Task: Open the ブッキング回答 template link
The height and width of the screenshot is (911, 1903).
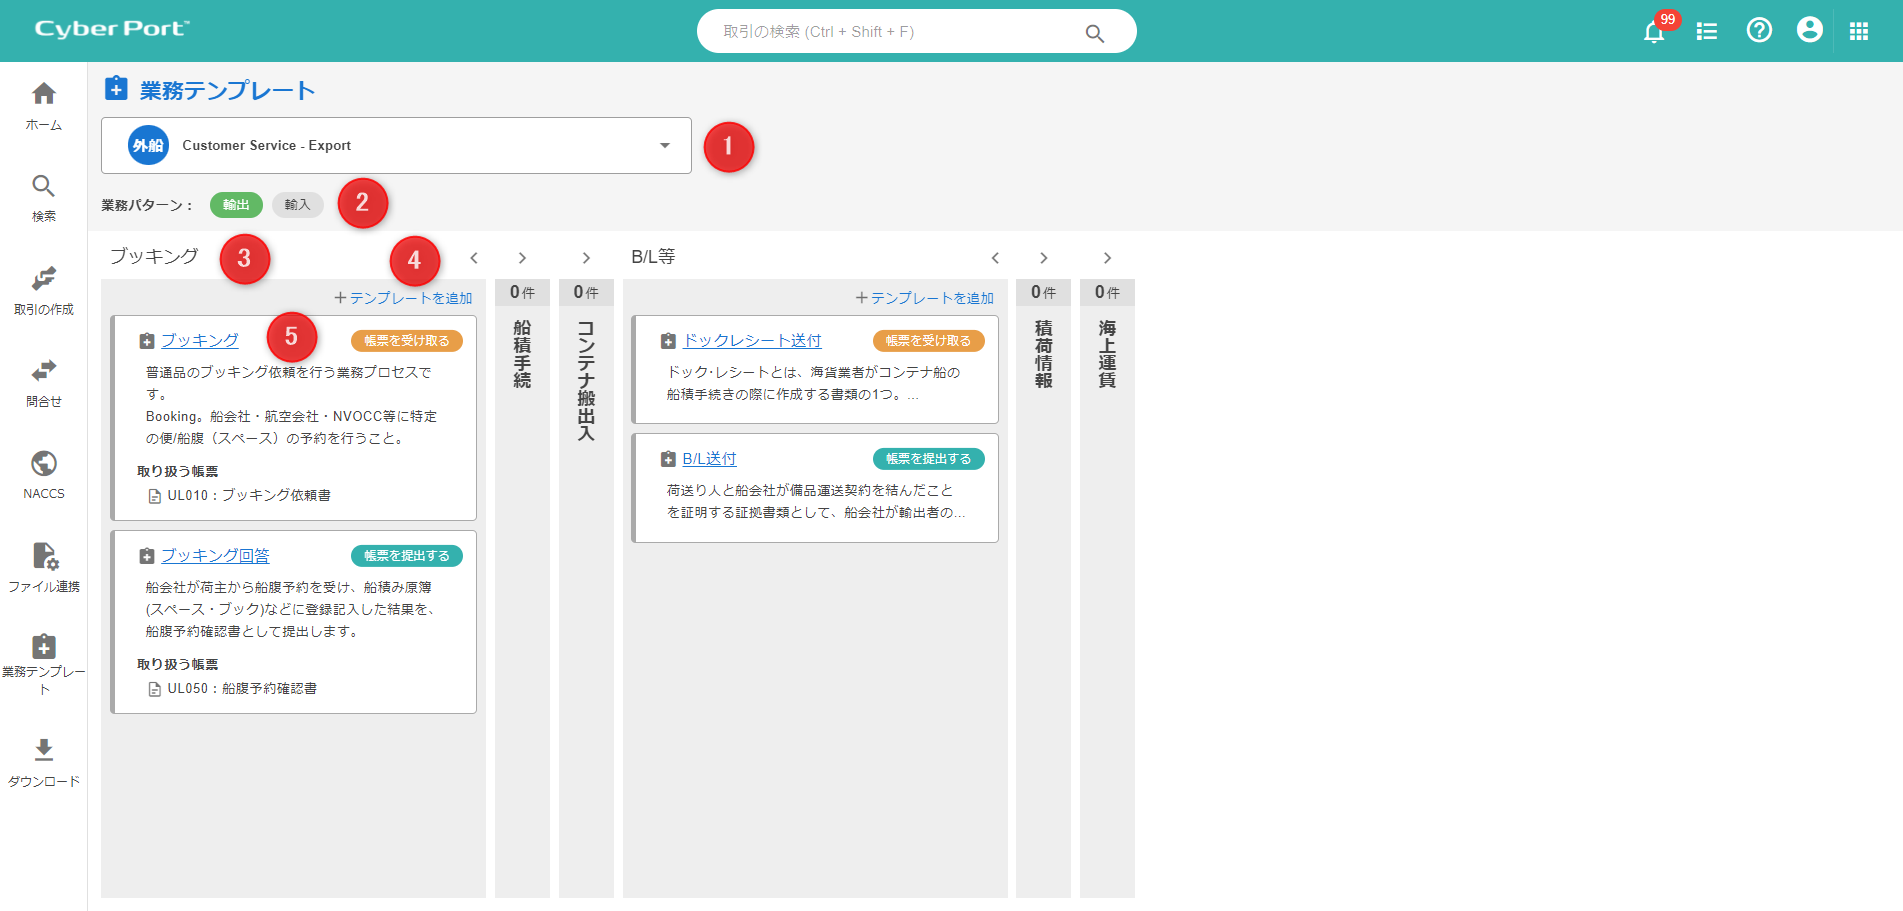Action: click(215, 556)
